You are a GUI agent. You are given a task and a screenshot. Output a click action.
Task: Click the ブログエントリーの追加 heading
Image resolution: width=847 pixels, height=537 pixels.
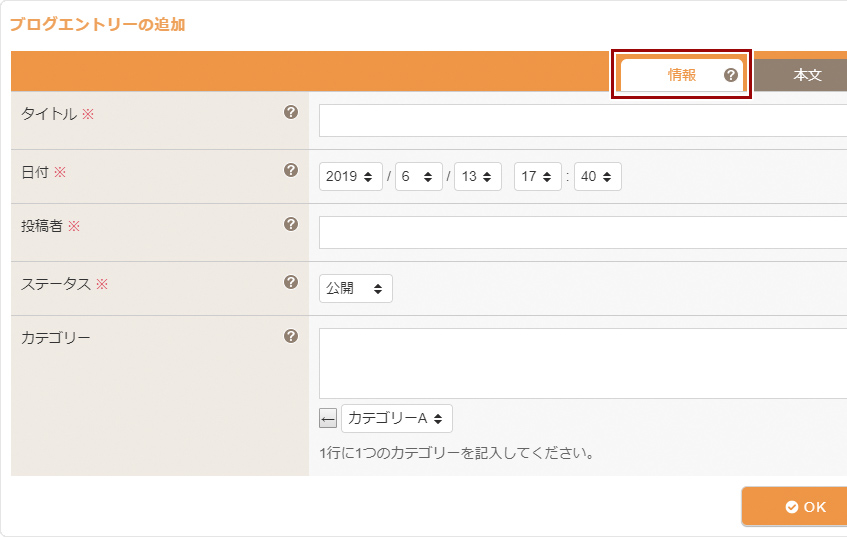(x=98, y=24)
